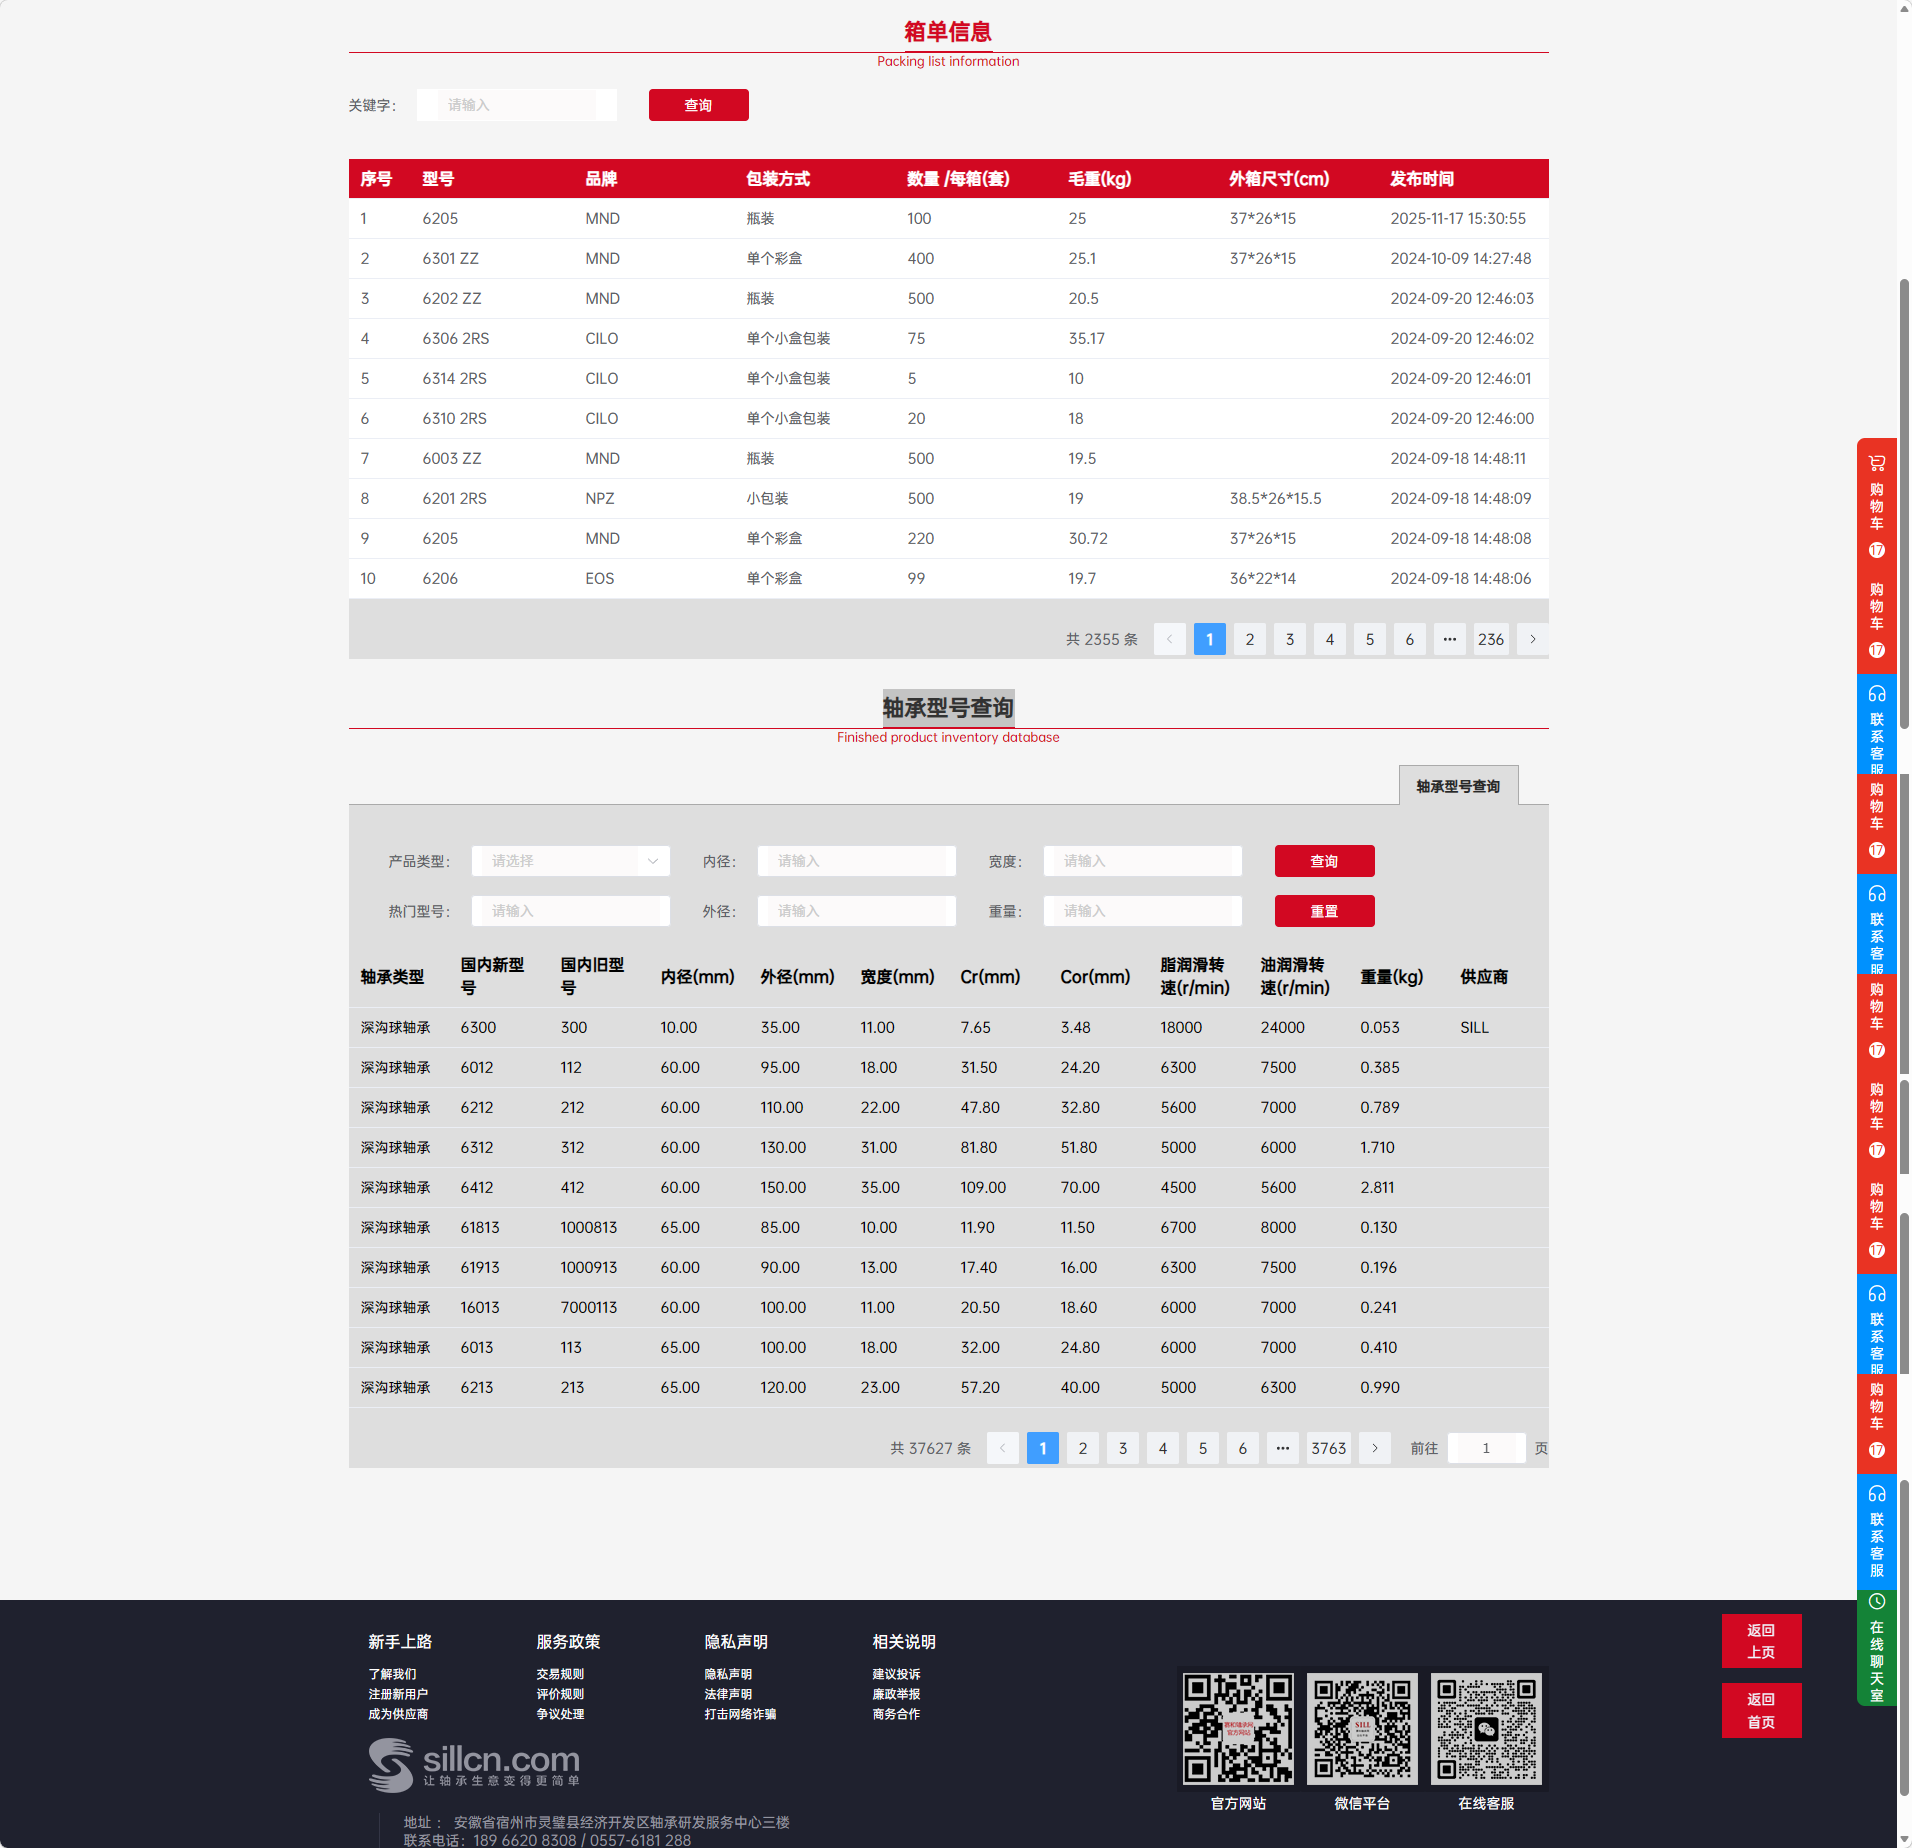Open the product type dropdown
This screenshot has width=1912, height=1848.
click(x=570, y=861)
